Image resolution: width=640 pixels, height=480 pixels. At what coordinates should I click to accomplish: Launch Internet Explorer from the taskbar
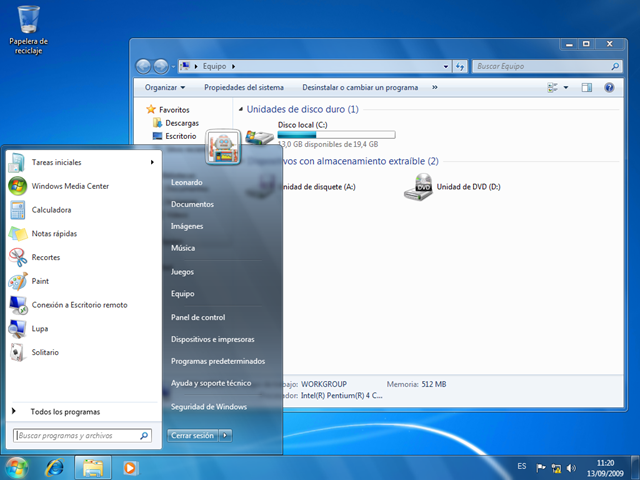55,468
